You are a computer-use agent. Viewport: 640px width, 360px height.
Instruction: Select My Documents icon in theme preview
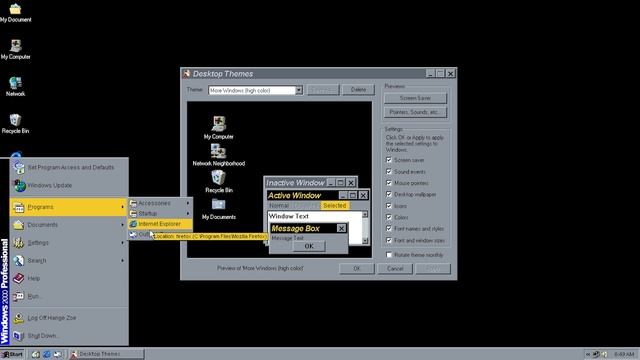(x=218, y=209)
